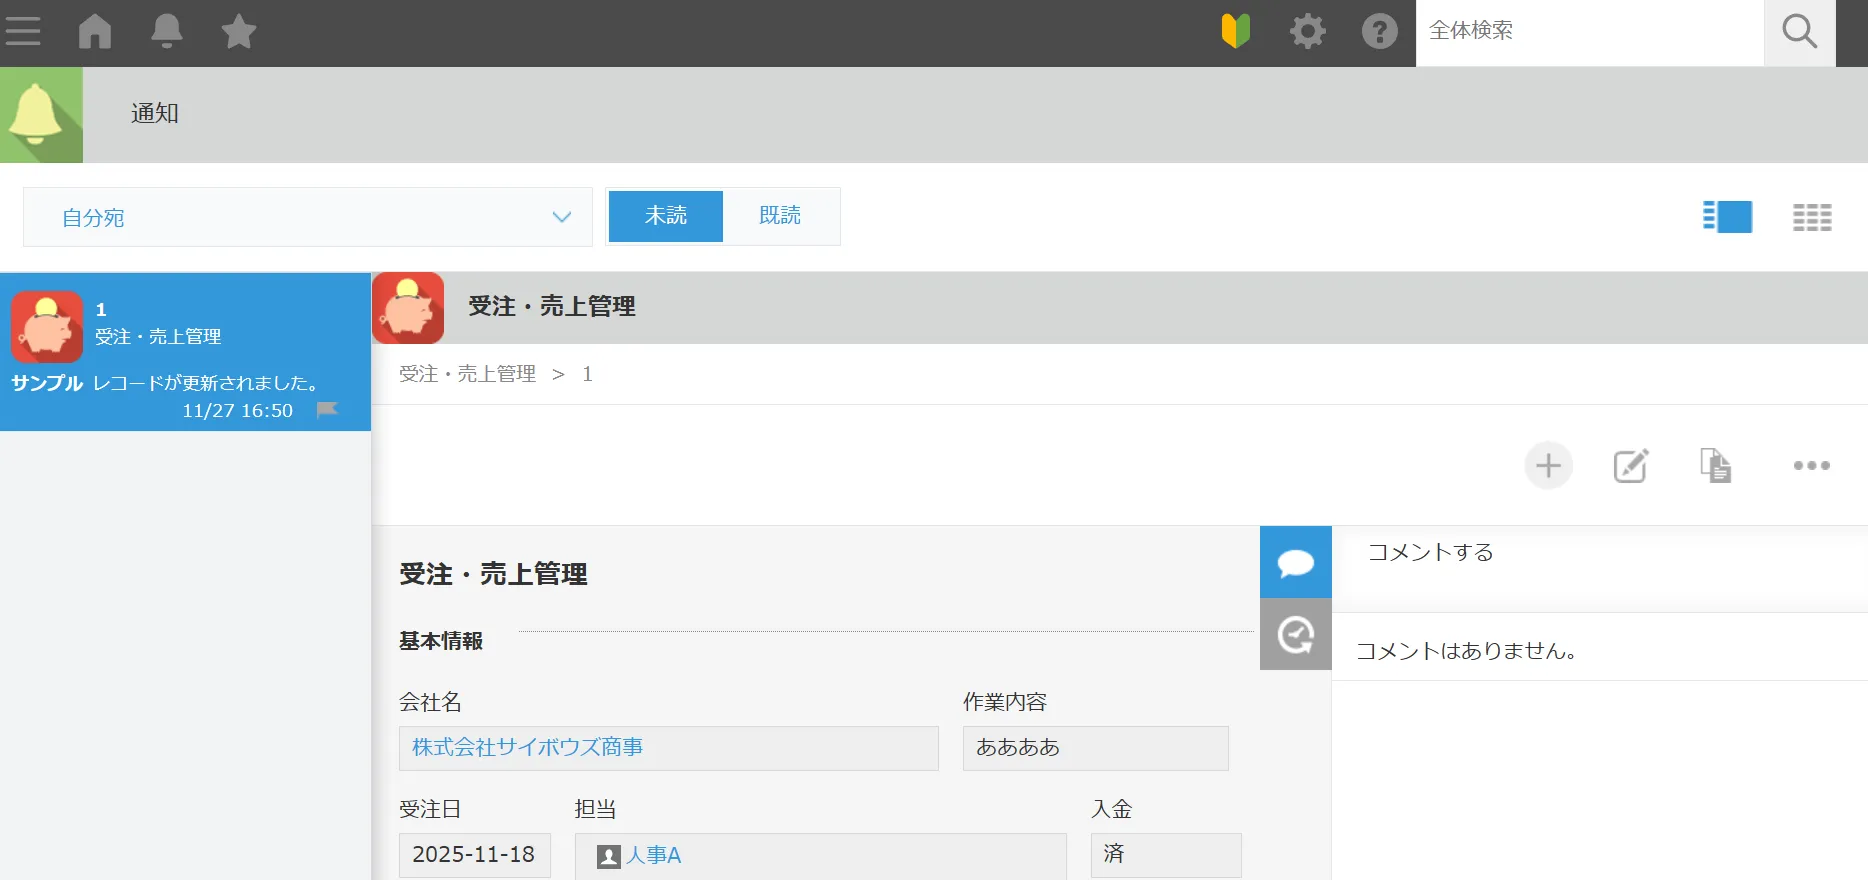Toggle the flag on the notification item
The width and height of the screenshot is (1868, 880).
327,410
